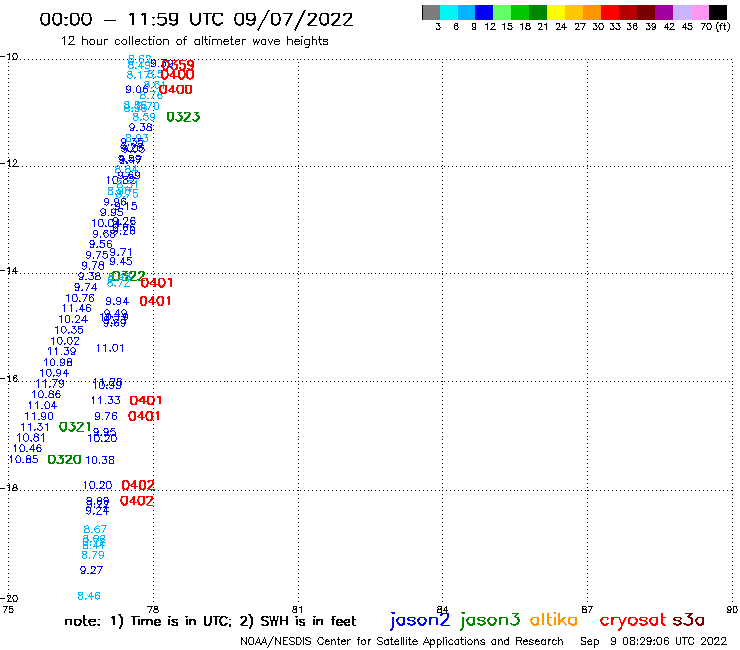The image size is (740, 650).
Task: Select the pure blue swatch in the legend
Action: point(484,12)
